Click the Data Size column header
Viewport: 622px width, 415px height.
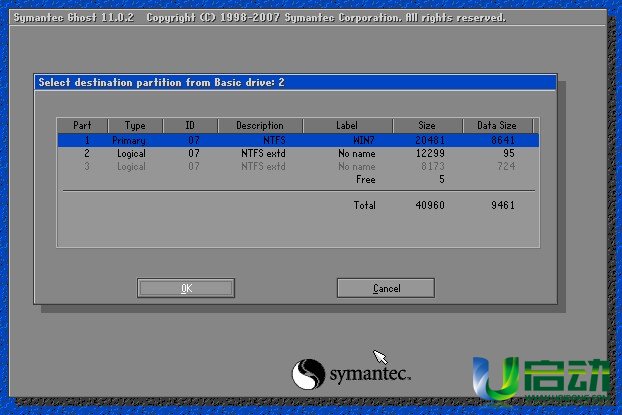pos(497,125)
